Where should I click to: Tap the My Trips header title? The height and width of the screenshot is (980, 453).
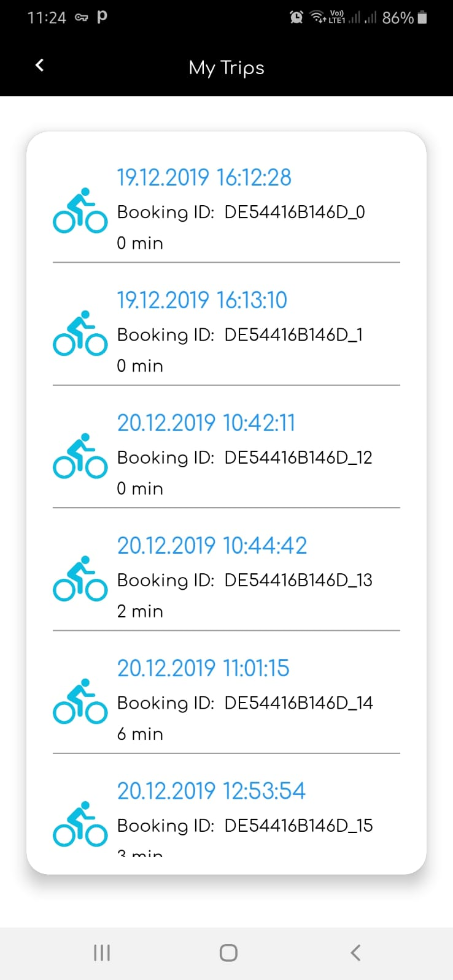click(x=226, y=68)
